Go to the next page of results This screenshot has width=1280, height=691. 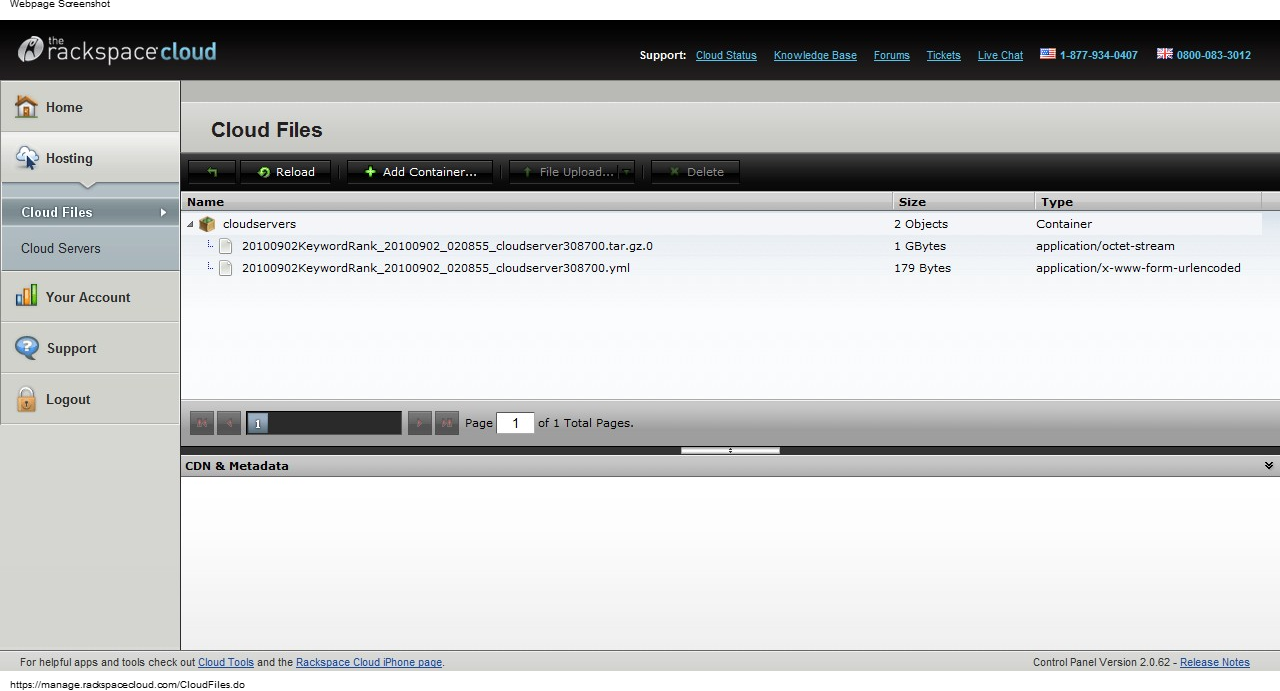pos(420,423)
